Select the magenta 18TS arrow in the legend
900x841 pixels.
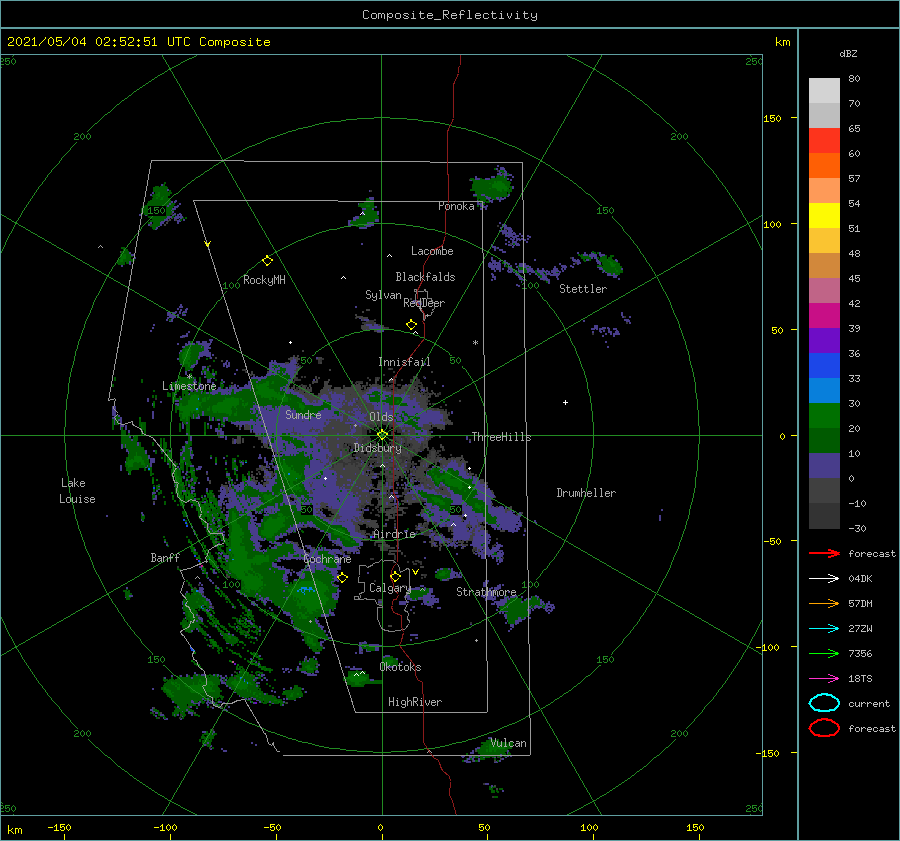pyautogui.click(x=824, y=679)
